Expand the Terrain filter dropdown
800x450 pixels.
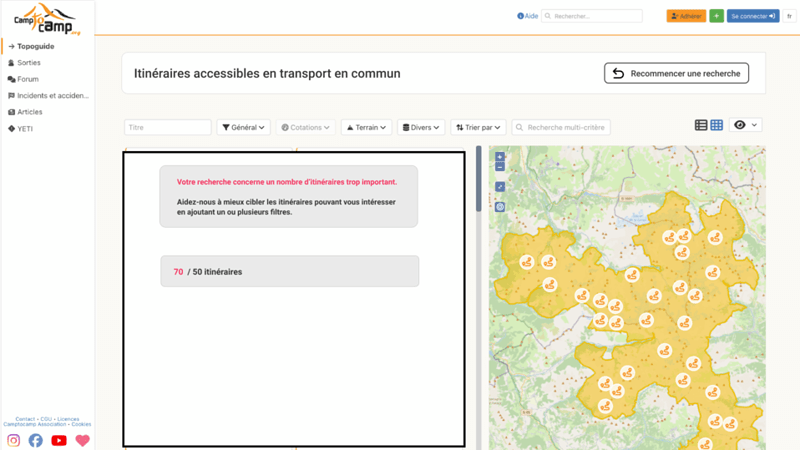coord(366,127)
